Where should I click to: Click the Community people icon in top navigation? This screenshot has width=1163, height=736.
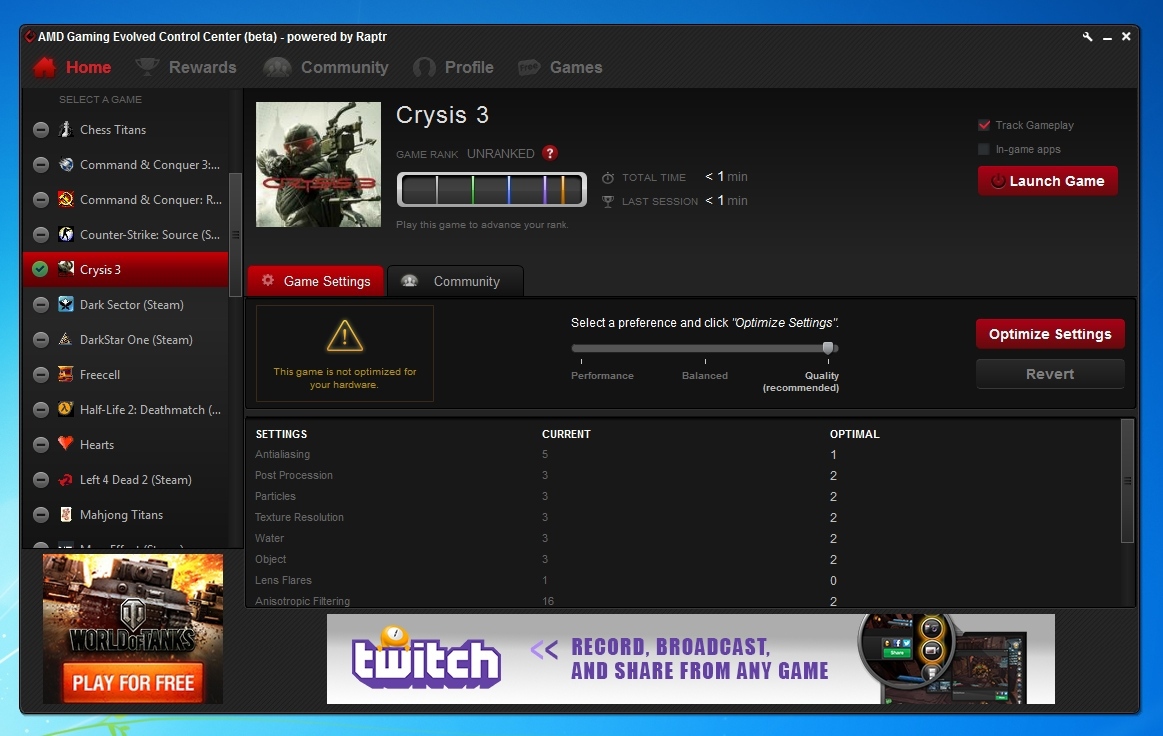point(277,68)
